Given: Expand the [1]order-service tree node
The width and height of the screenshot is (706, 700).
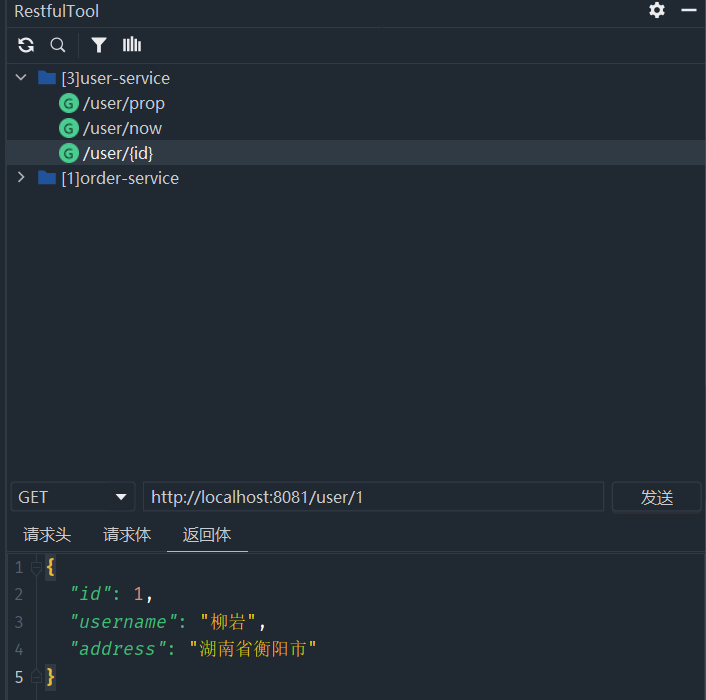Looking at the screenshot, I should pyautogui.click(x=21, y=178).
